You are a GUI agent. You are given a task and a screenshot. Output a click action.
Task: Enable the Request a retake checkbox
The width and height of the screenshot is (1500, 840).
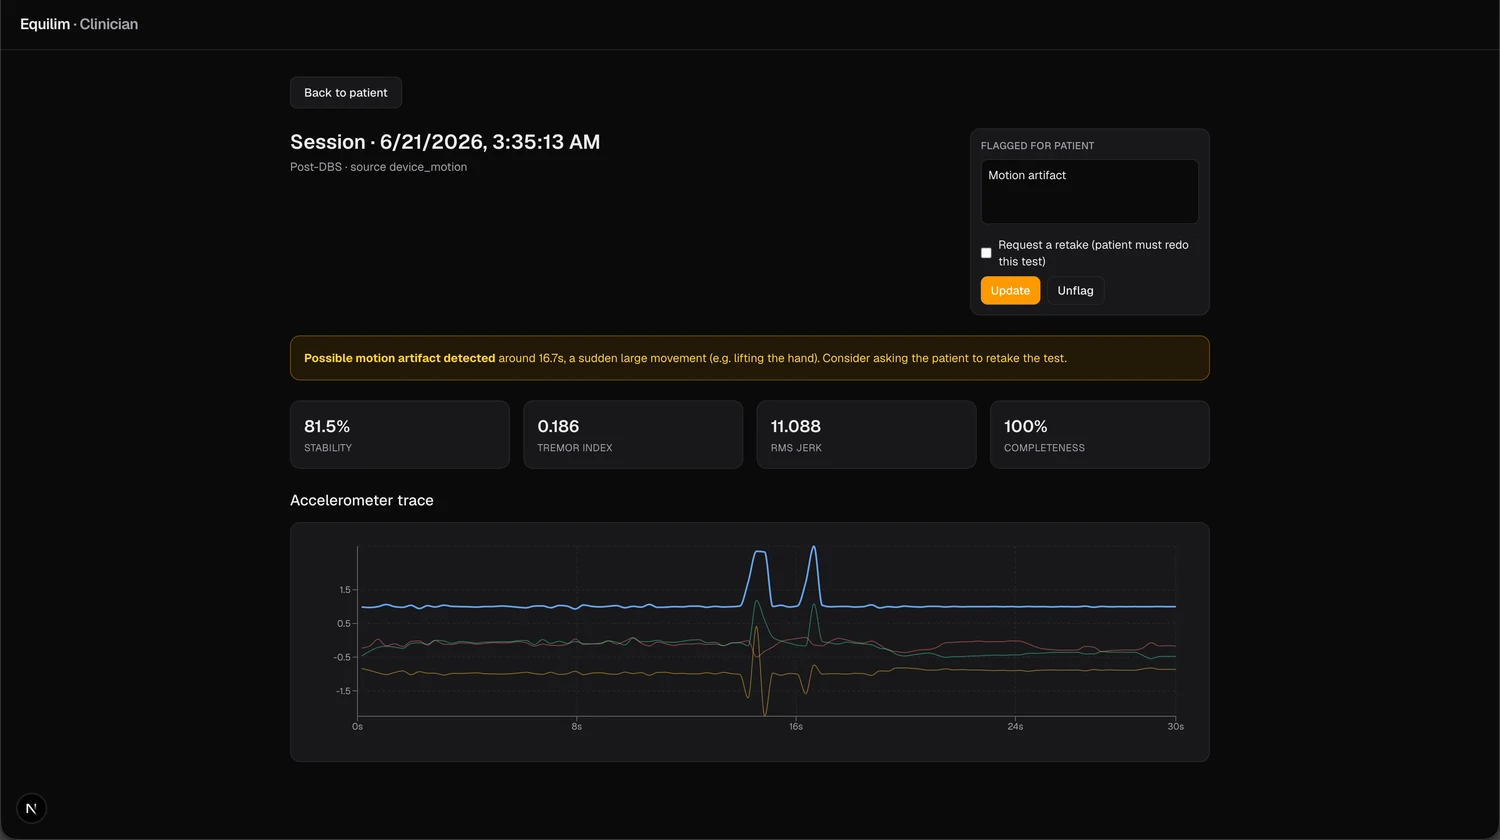(986, 253)
